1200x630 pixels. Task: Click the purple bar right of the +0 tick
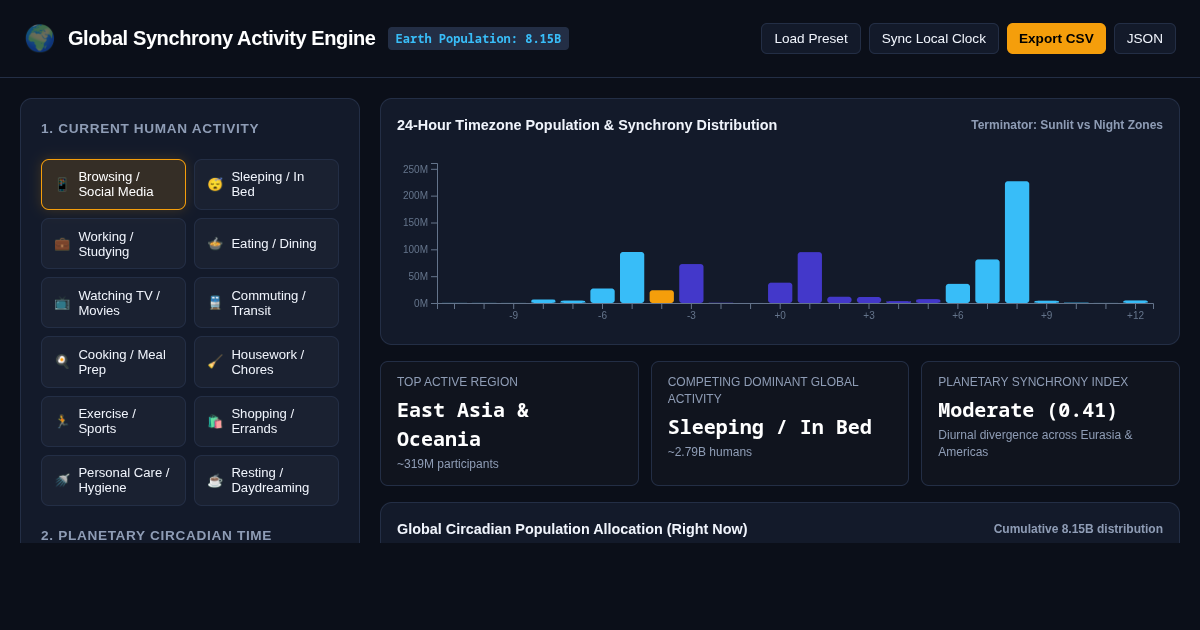pyautogui.click(x=810, y=278)
